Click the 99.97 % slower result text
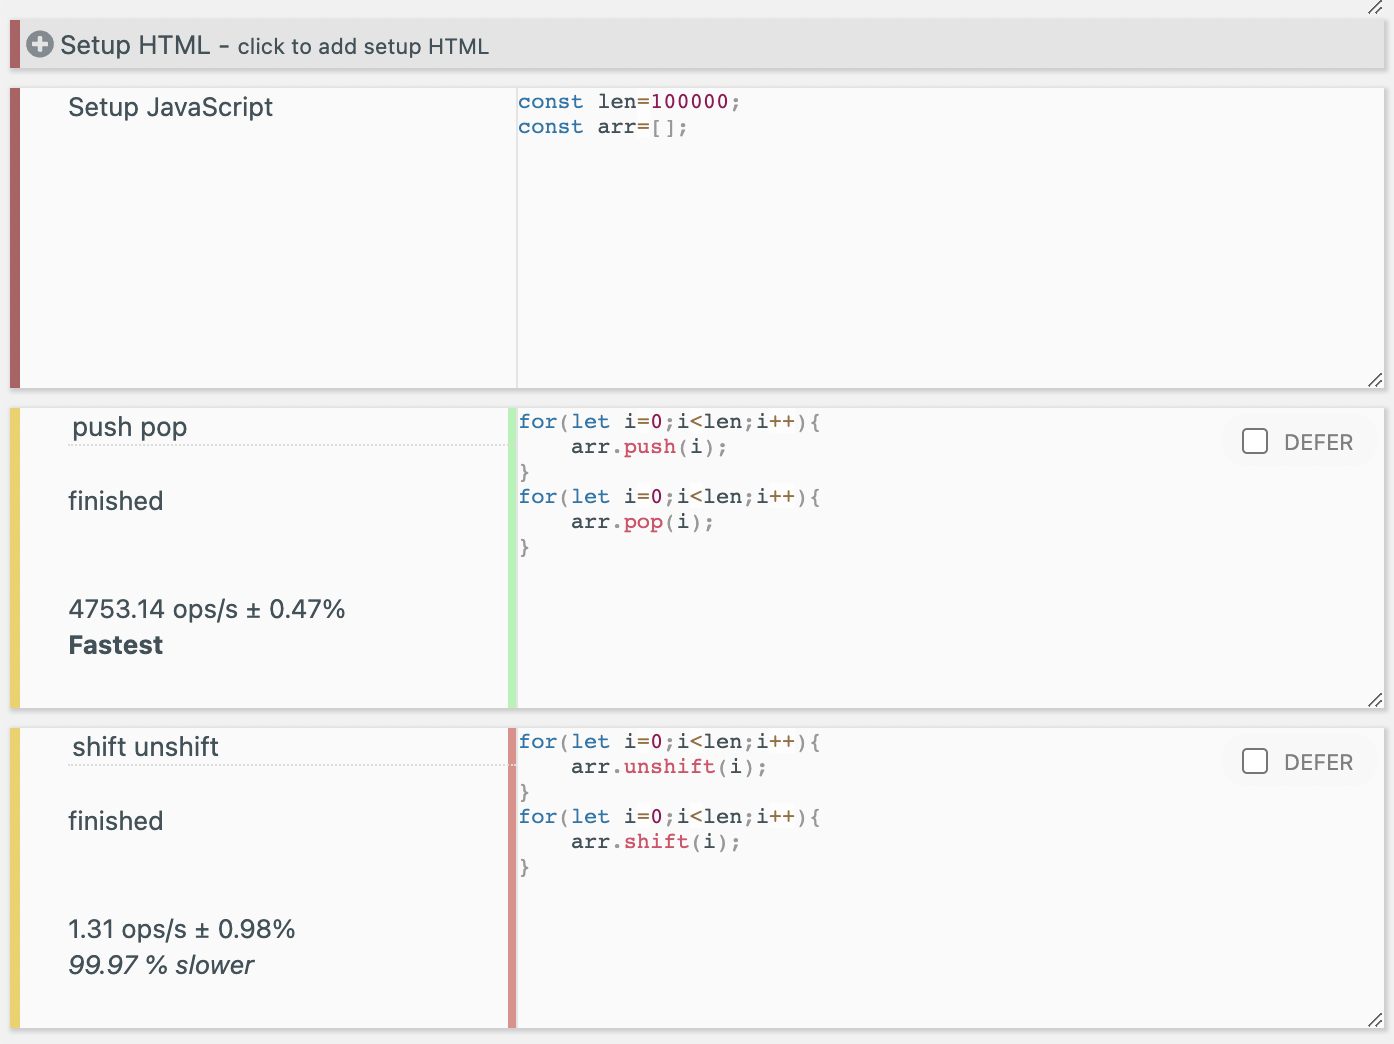 pos(161,966)
